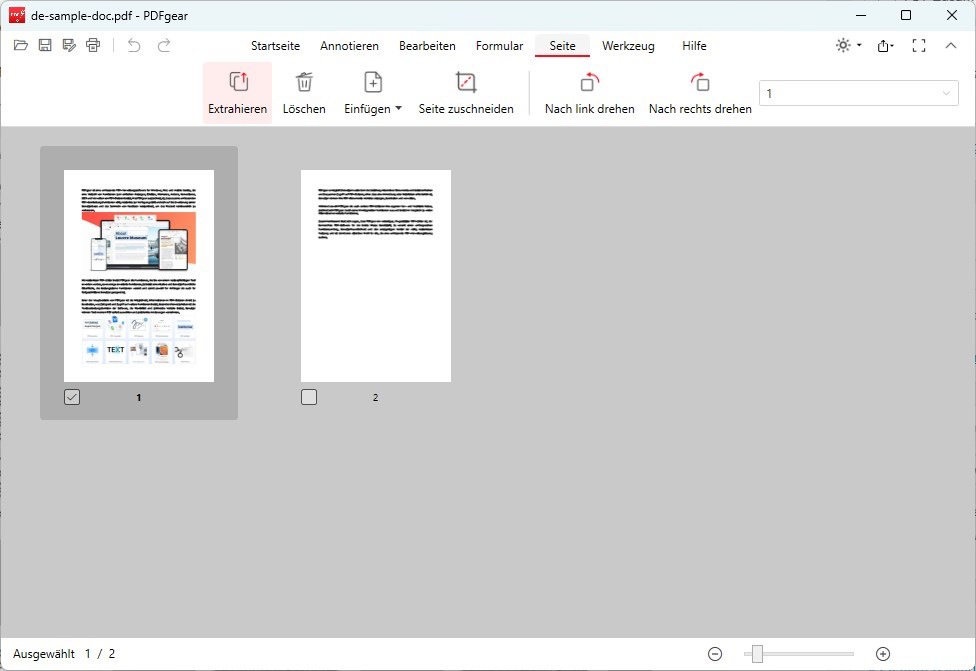This screenshot has height=671, width=976.
Task: Check the page 2 selection checkbox
Action: [309, 396]
